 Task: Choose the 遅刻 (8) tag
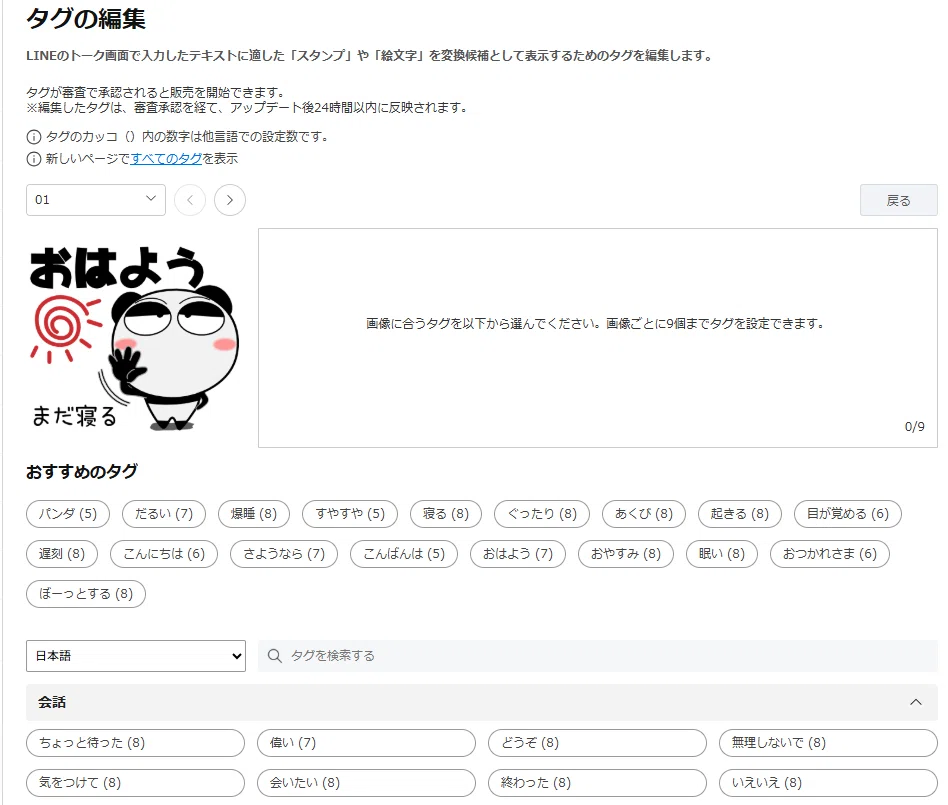pos(62,554)
